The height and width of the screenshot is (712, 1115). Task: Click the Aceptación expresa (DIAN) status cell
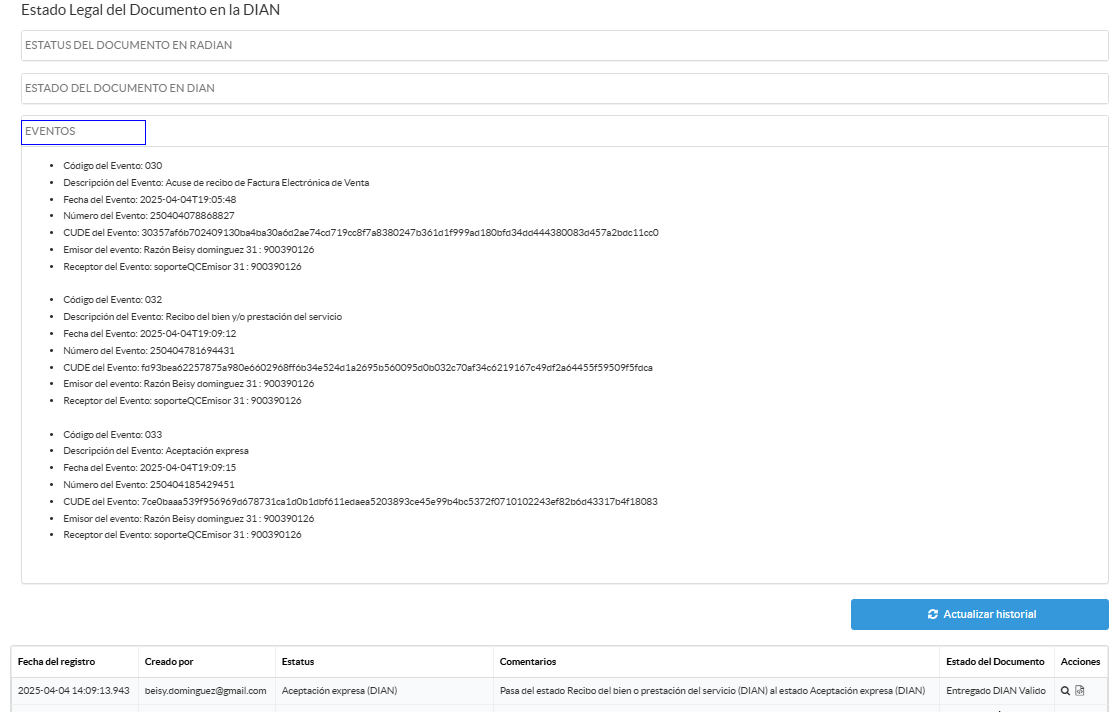pos(336,691)
